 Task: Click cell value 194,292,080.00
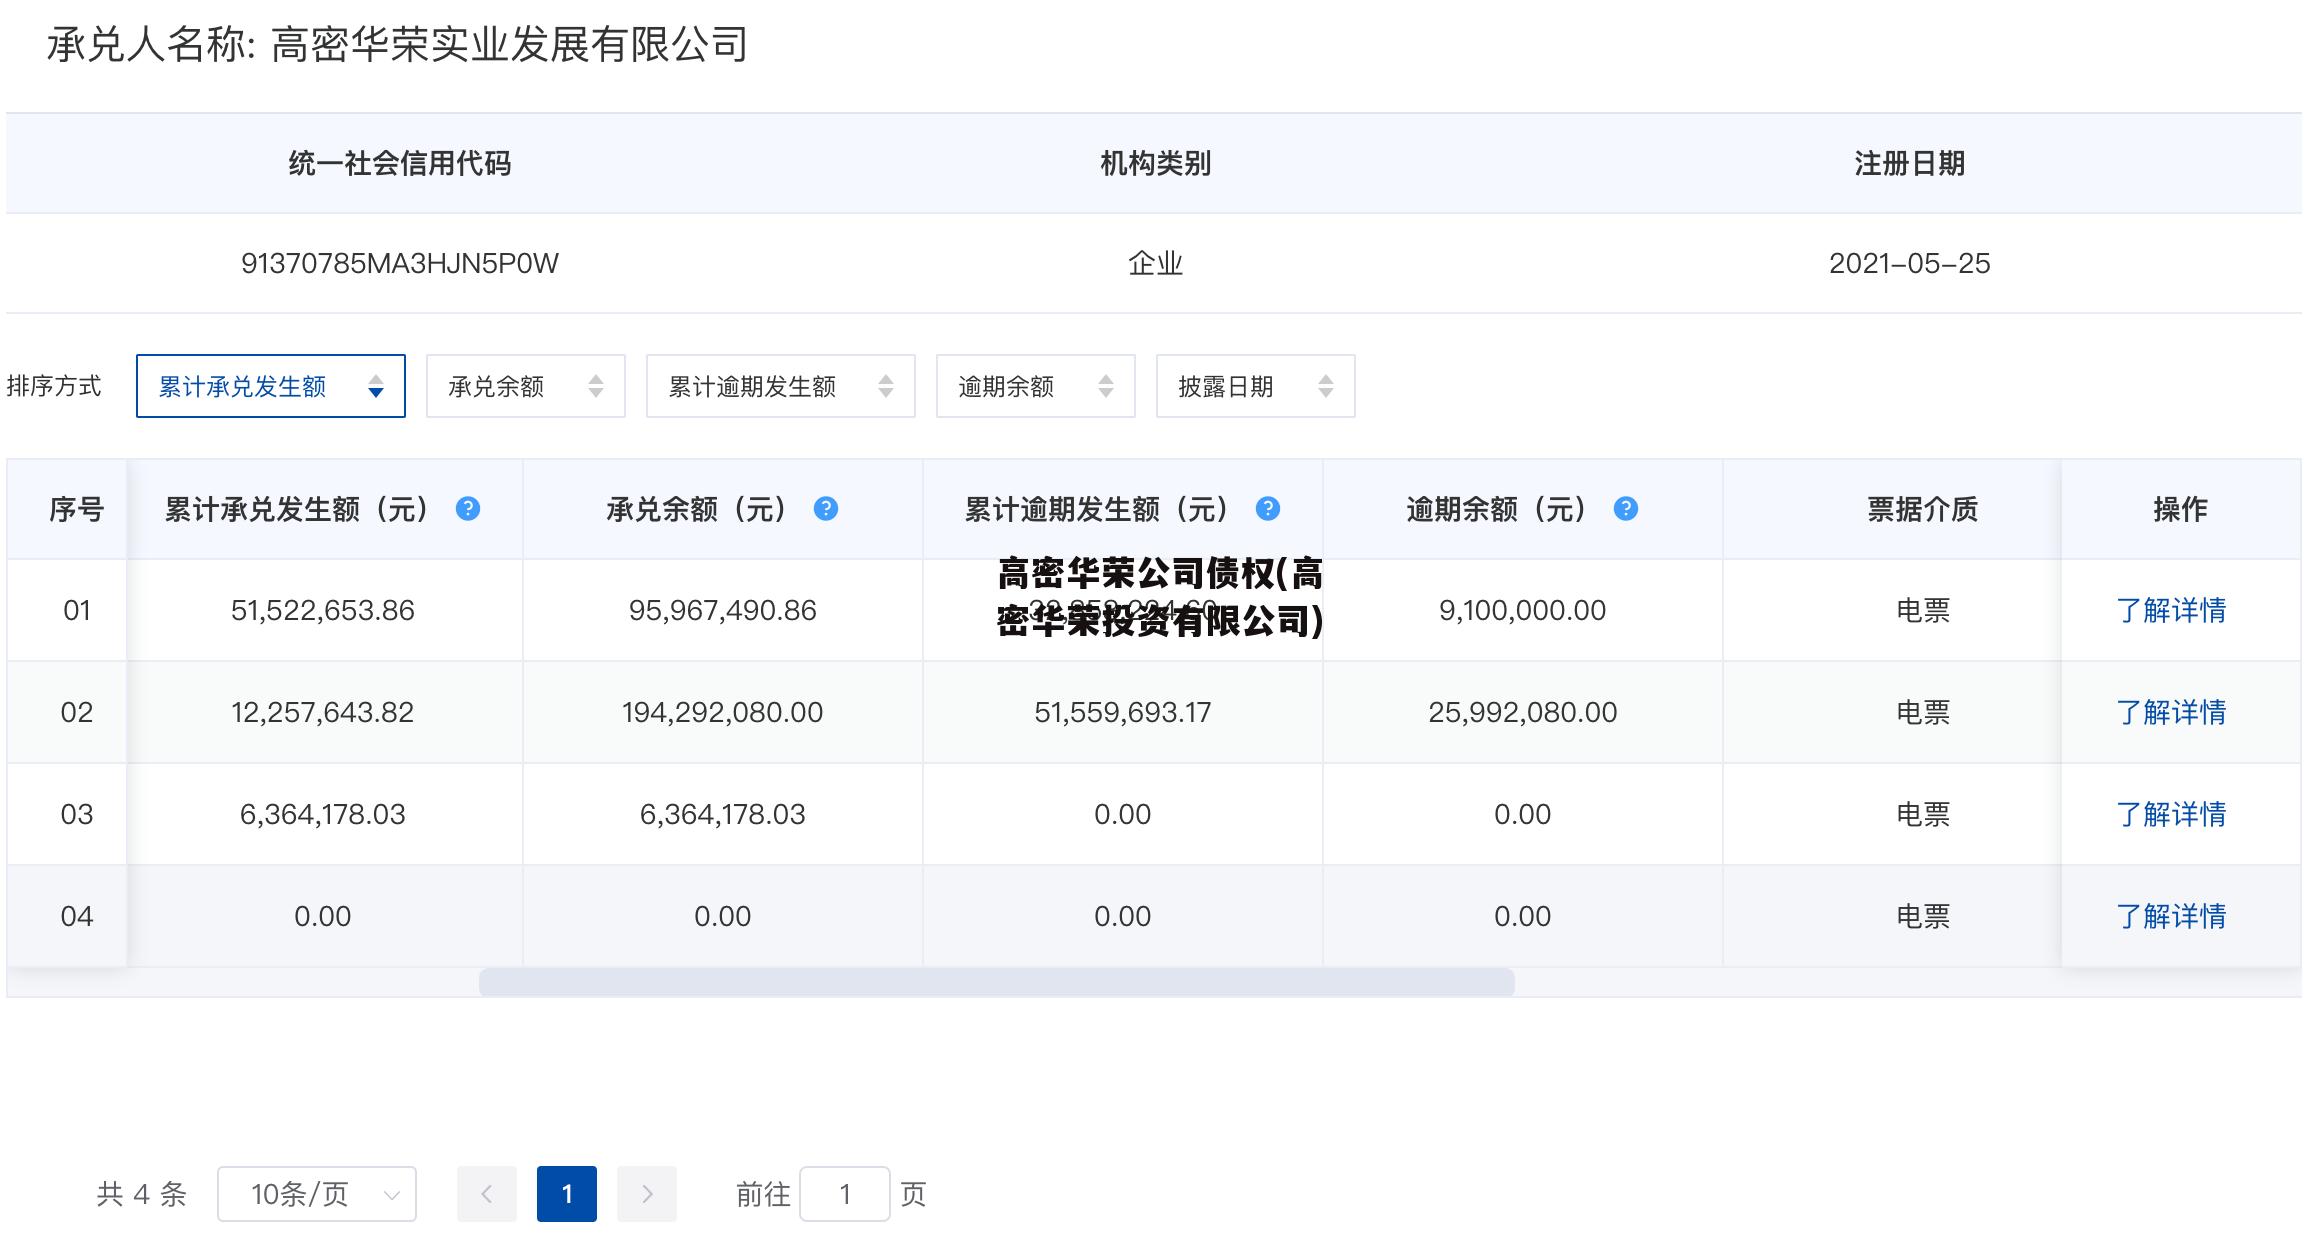coord(723,712)
